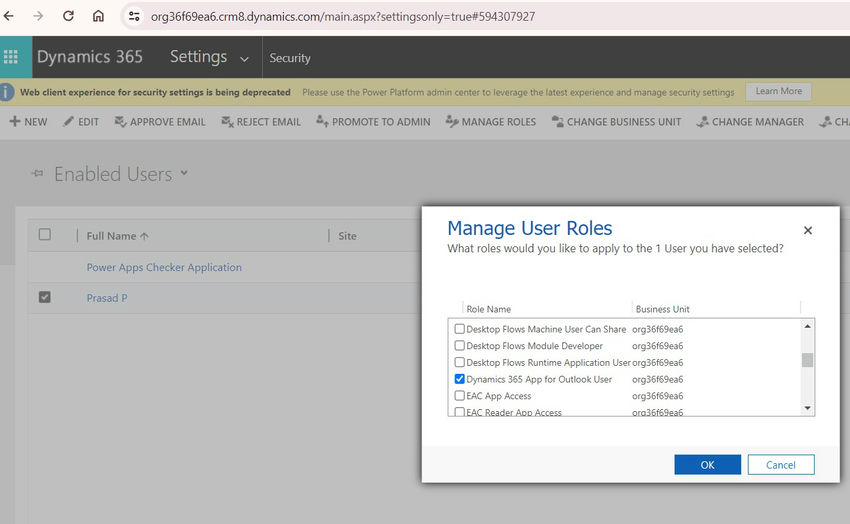The image size is (850, 524).
Task: Open the Security area in nav bar
Action: pyautogui.click(x=290, y=58)
